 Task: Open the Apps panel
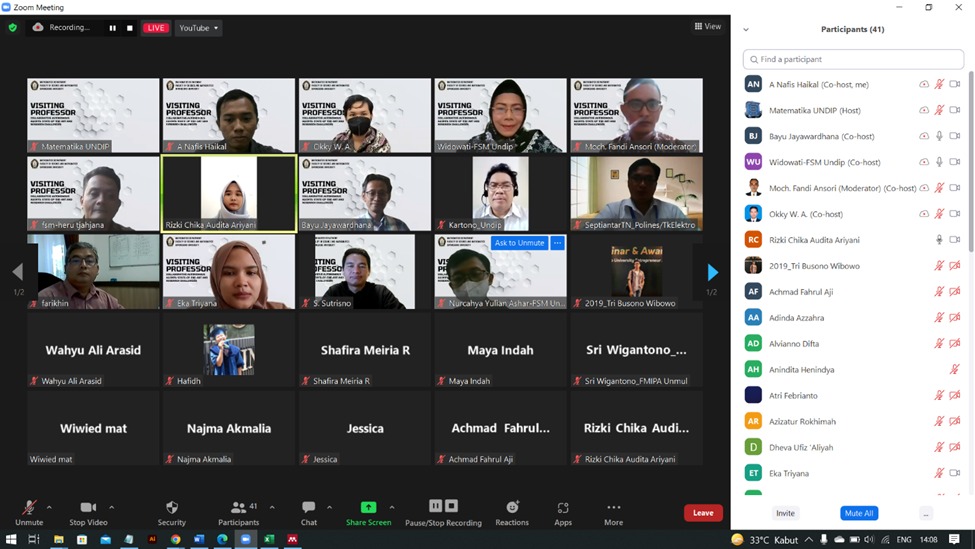click(563, 508)
